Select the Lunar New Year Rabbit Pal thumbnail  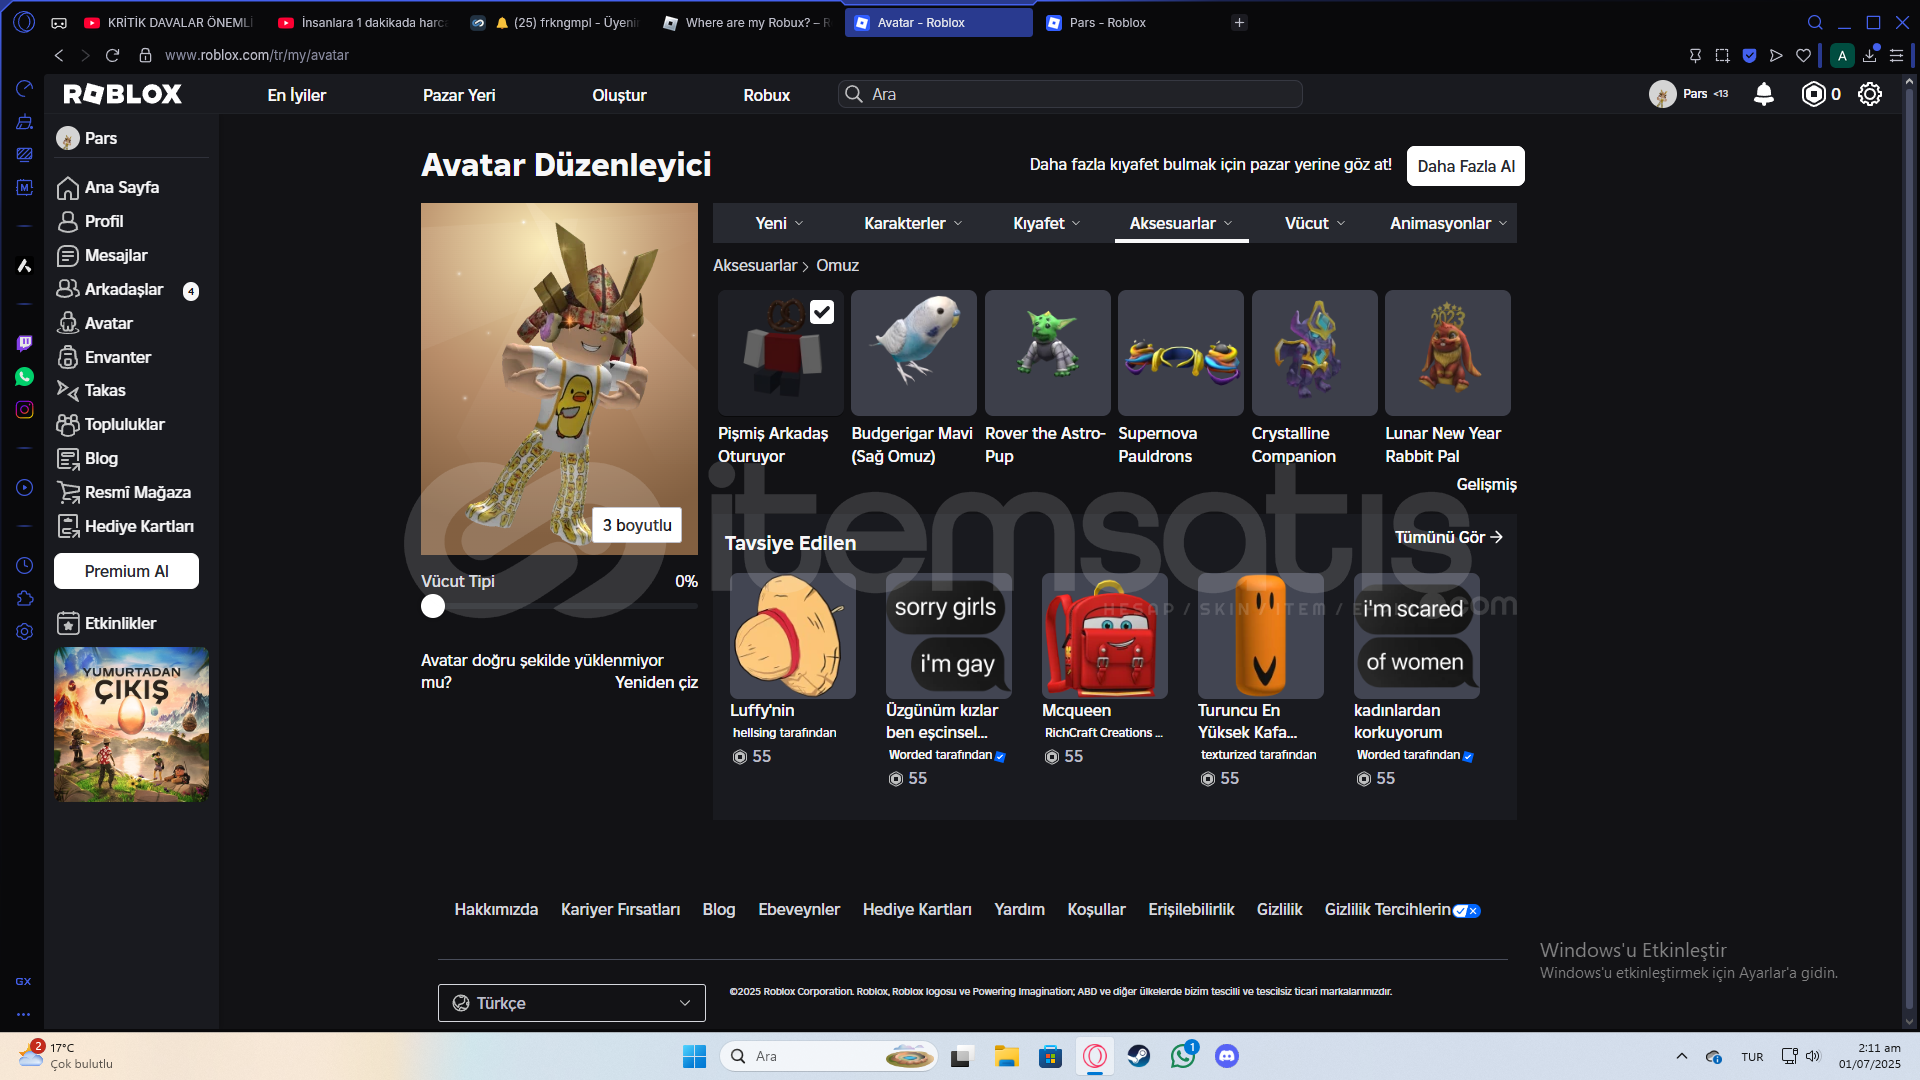pos(1448,353)
